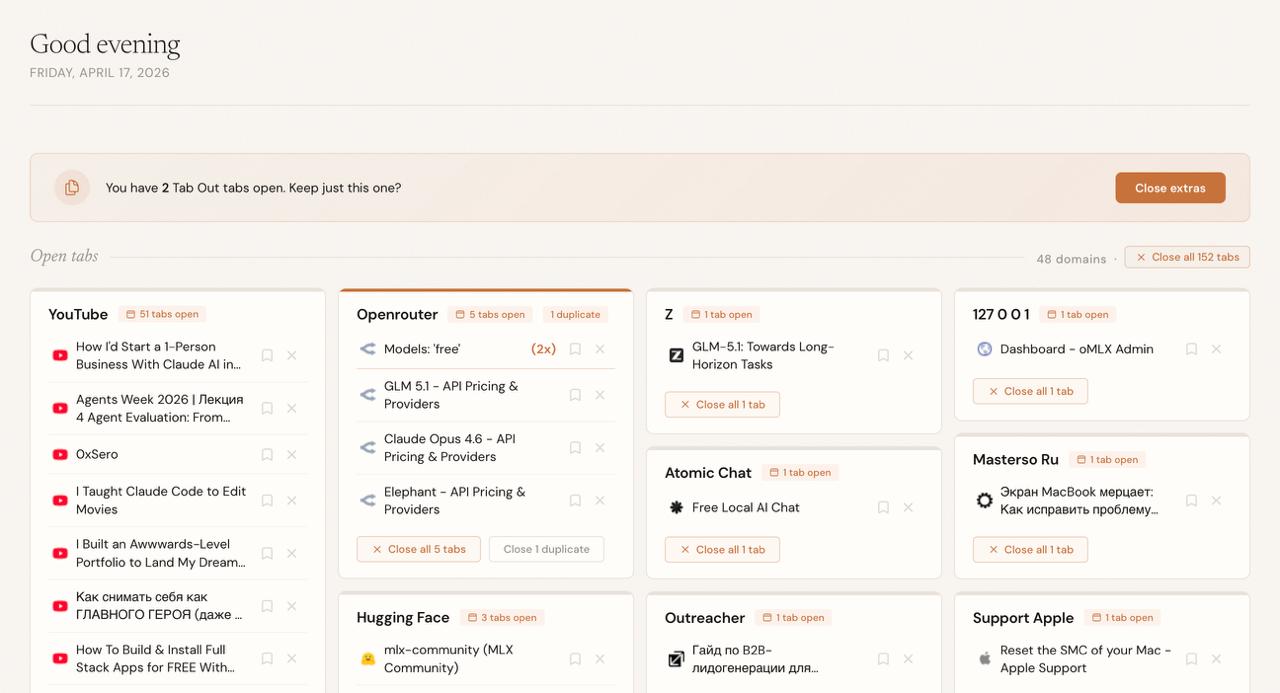Close 'I Built an Awwwards-Level Portfolio' tab

[x=292, y=553]
